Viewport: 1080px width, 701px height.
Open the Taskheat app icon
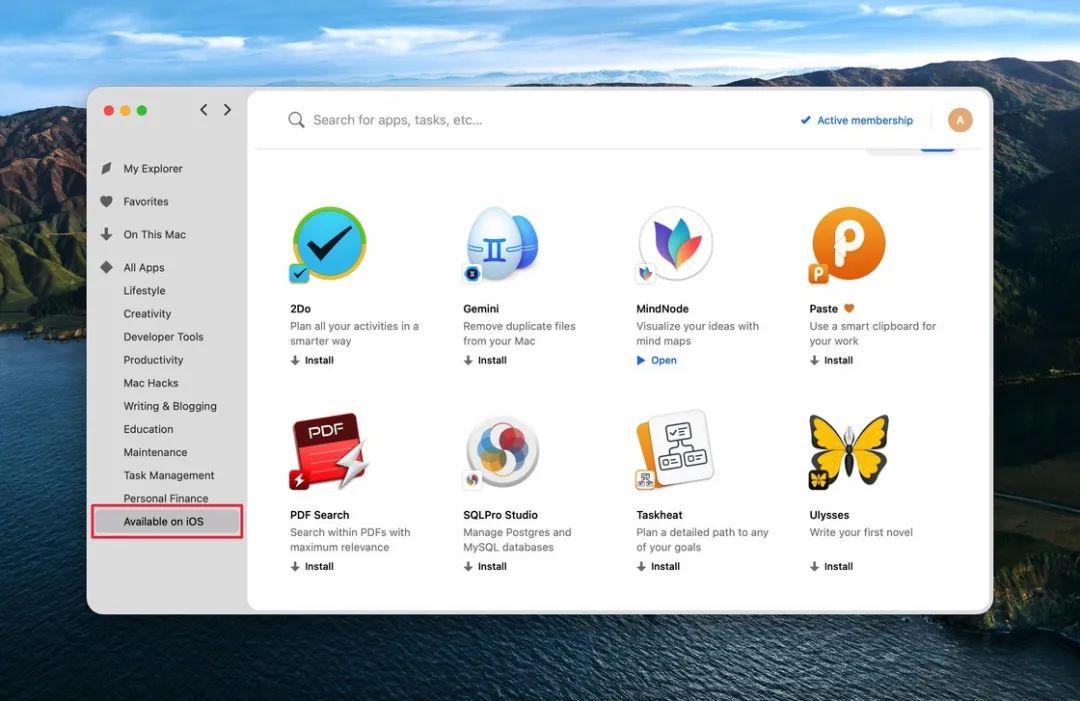[675, 450]
